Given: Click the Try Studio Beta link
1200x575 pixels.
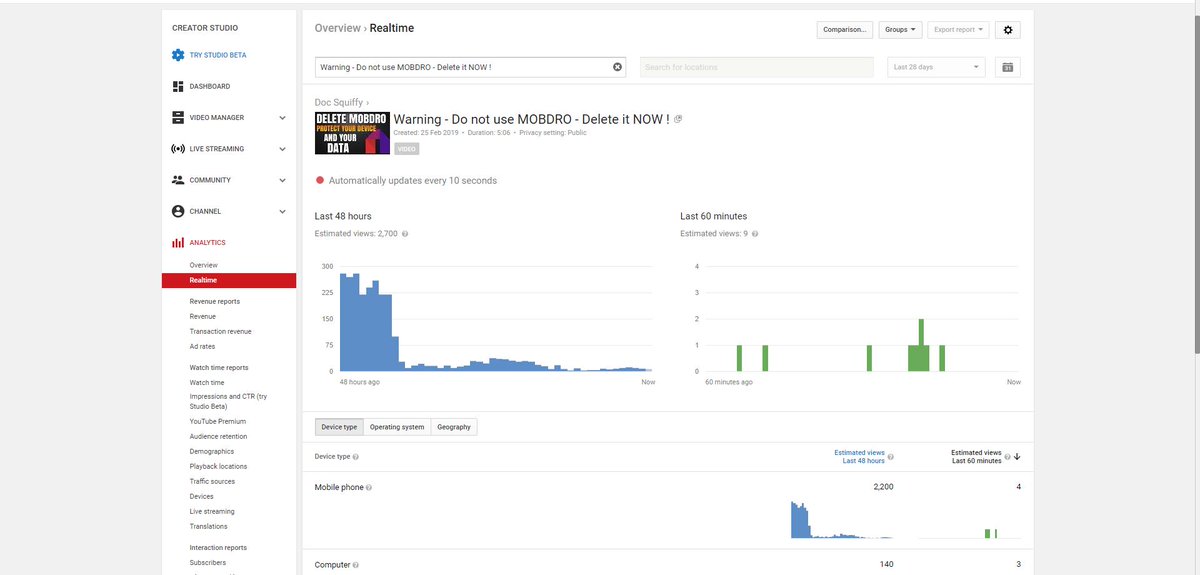Looking at the screenshot, I should click(218, 55).
